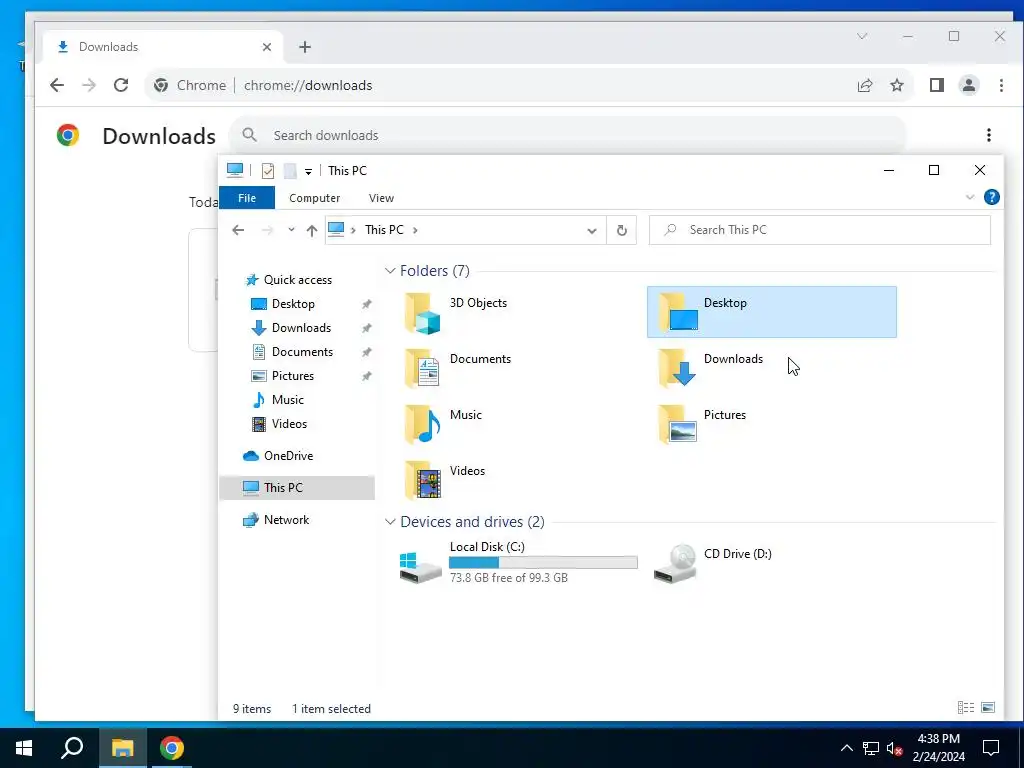Customize Quick Access Toolbar dropdown
Image resolution: width=1024 pixels, height=768 pixels.
point(308,172)
